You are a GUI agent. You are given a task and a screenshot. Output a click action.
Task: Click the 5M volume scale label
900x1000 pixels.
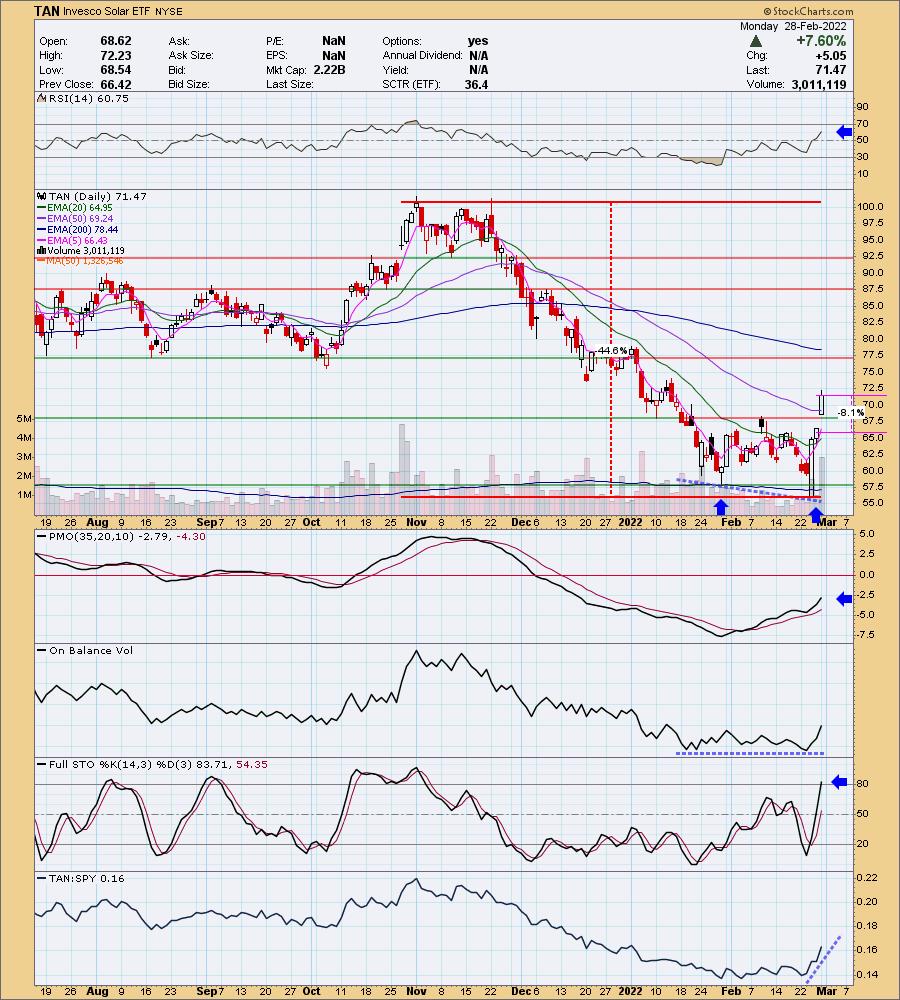pyautogui.click(x=24, y=419)
